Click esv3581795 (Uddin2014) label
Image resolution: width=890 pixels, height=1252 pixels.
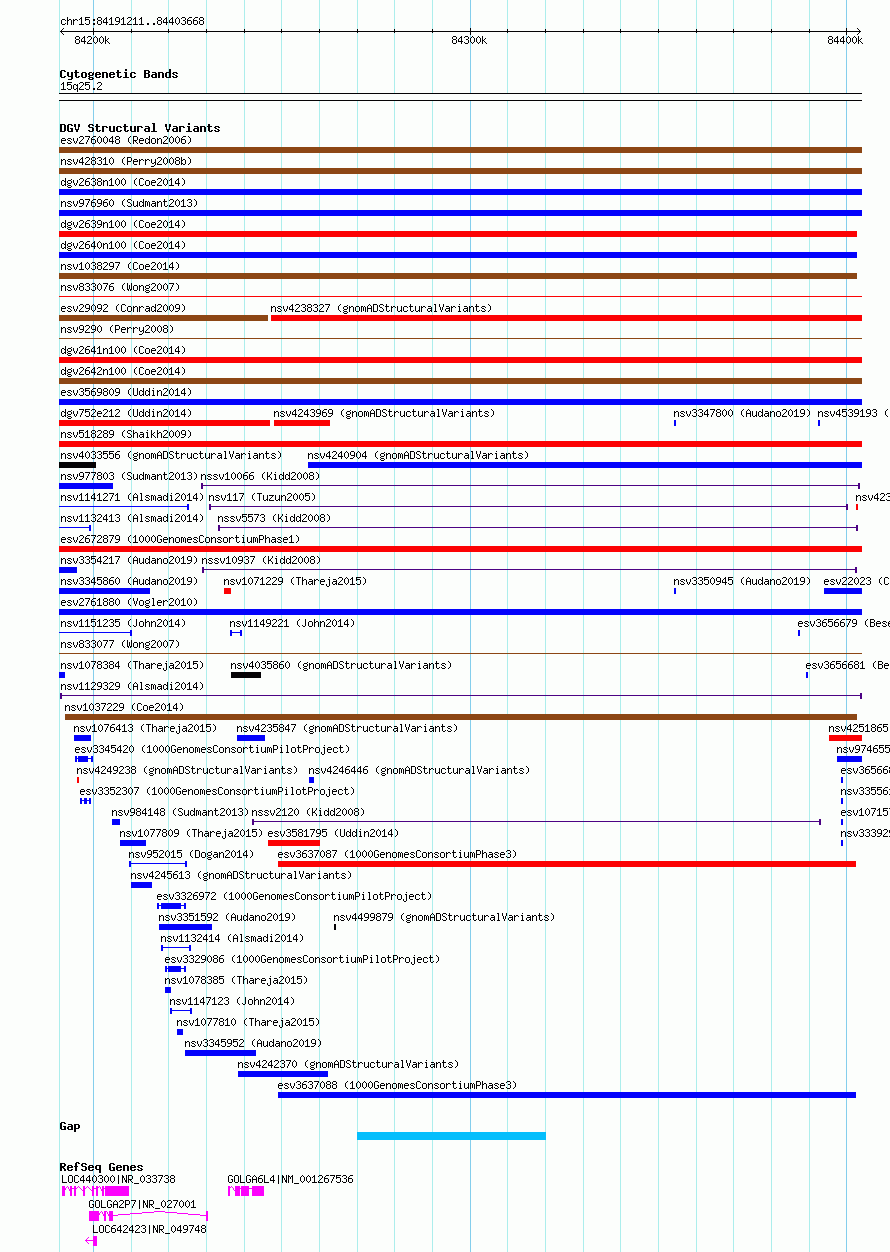click(333, 833)
